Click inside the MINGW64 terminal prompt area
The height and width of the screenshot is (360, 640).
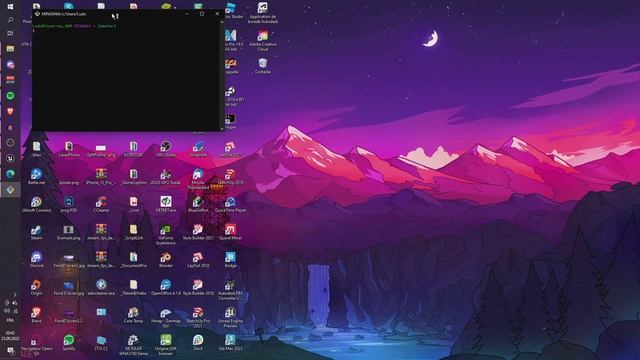coord(126,78)
